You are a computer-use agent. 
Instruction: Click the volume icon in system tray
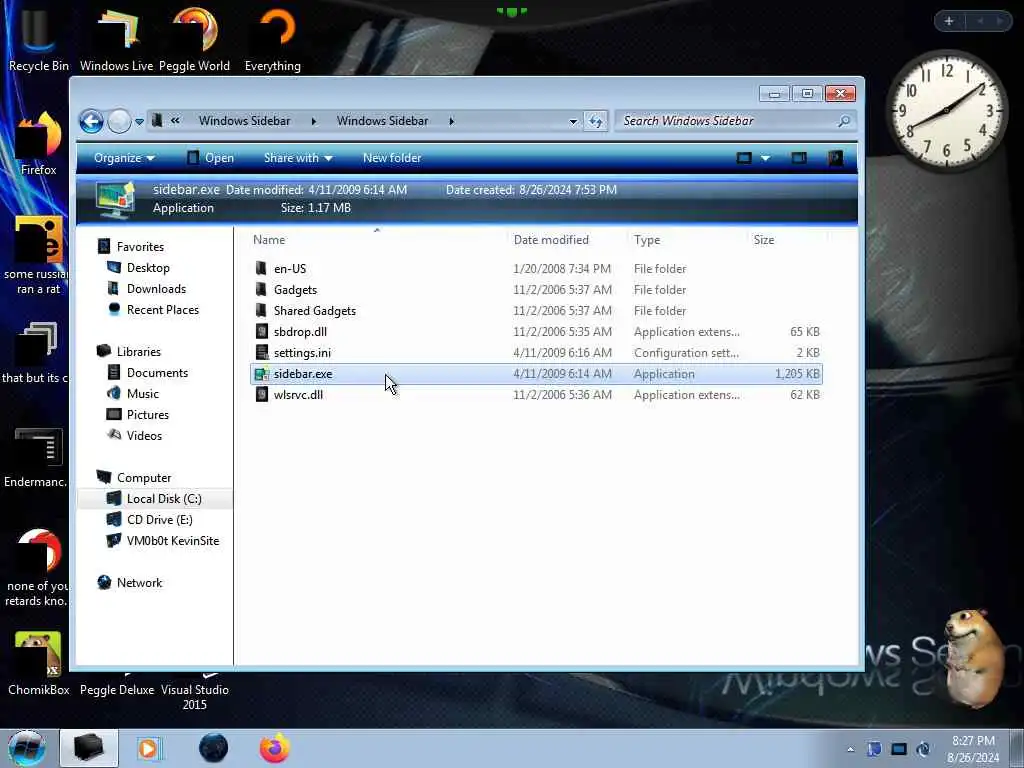[923, 749]
